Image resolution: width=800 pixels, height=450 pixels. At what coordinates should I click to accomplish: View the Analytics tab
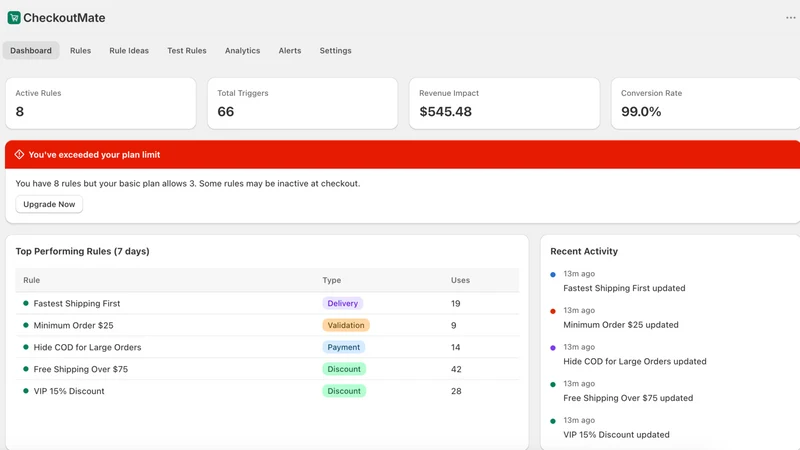[242, 51]
